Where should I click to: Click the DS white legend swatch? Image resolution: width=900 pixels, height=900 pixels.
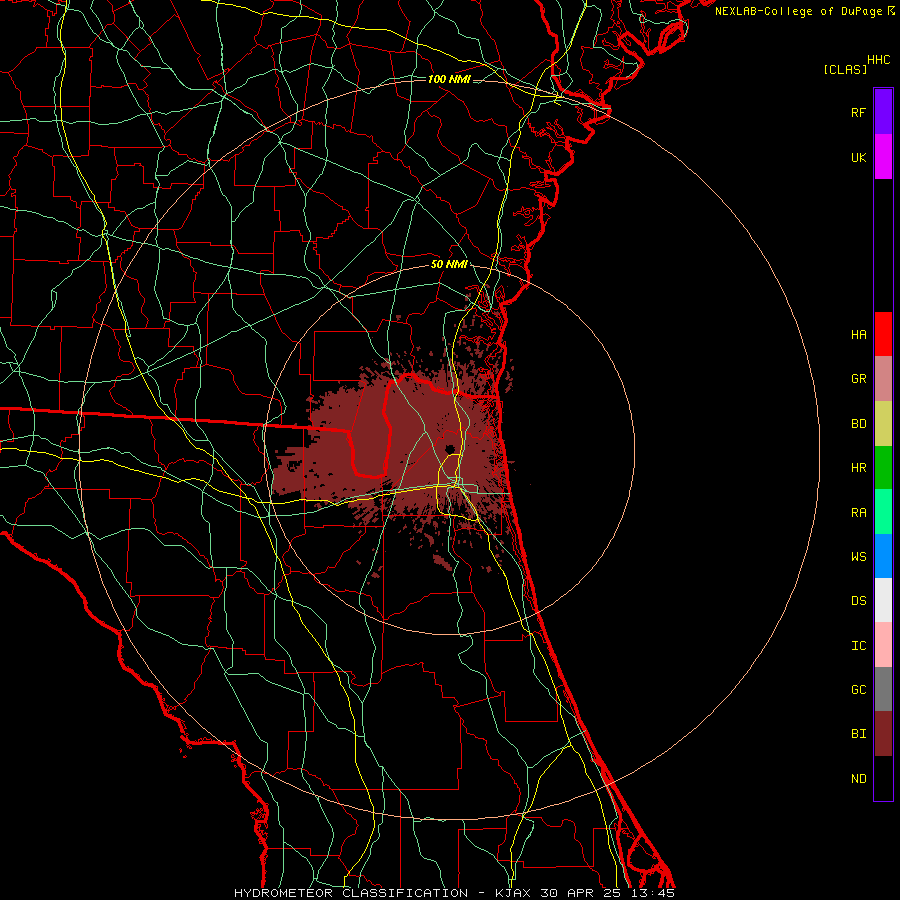(x=883, y=600)
